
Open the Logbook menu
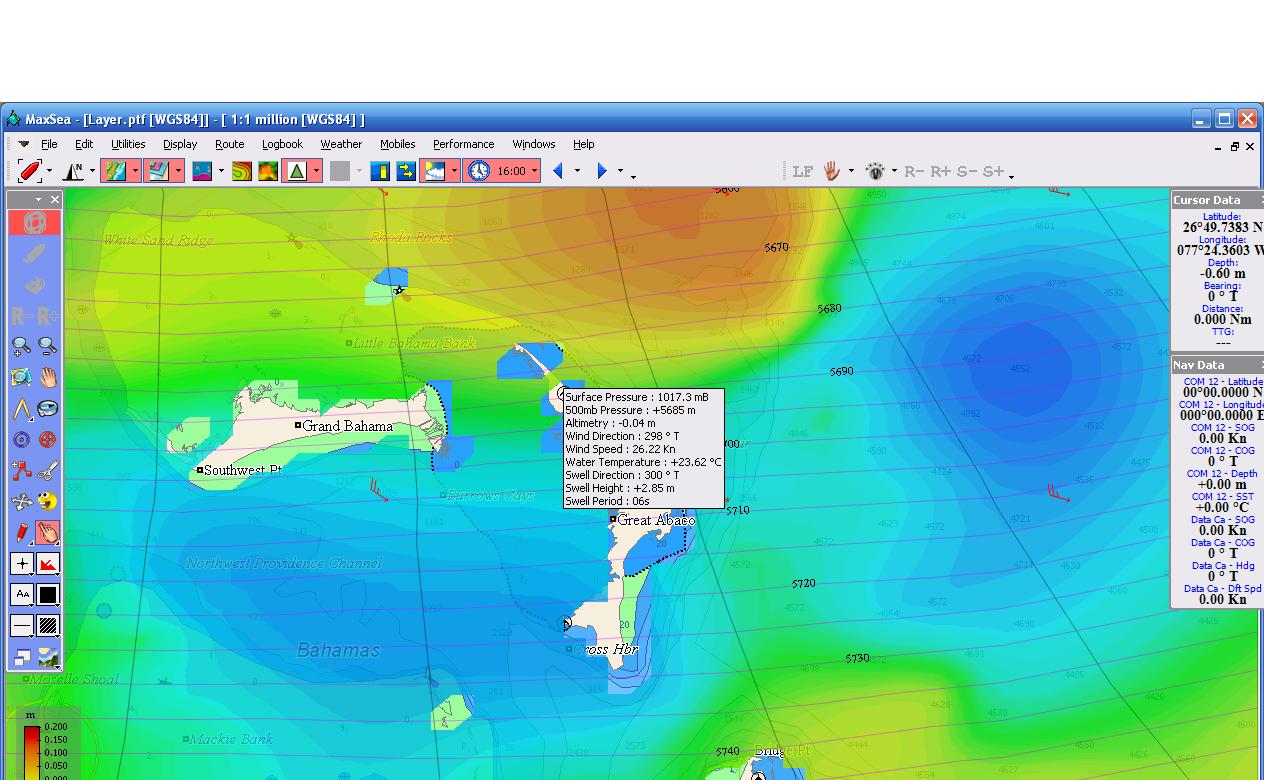pyautogui.click(x=282, y=144)
